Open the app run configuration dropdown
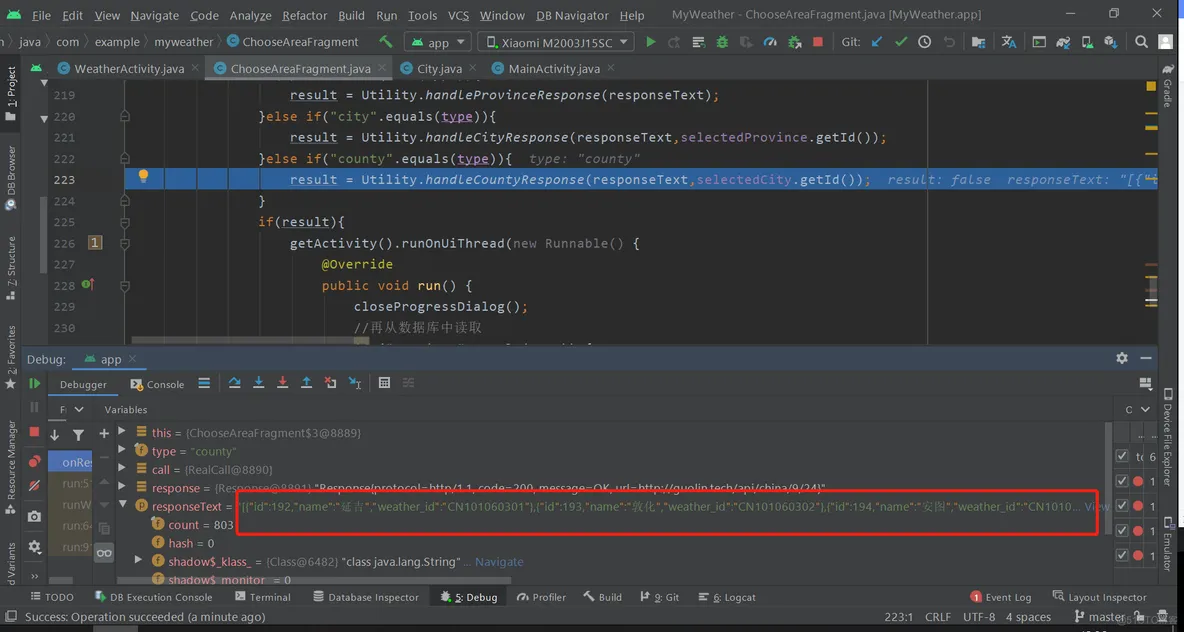Viewport: 1184px width, 632px height. pyautogui.click(x=438, y=42)
